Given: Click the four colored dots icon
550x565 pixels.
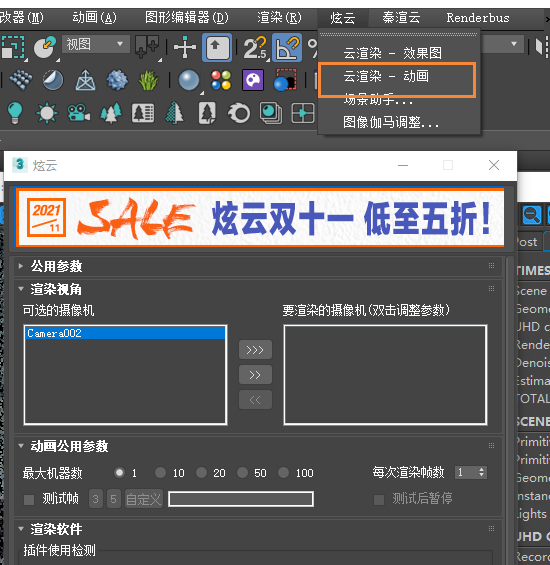Looking at the screenshot, I should pyautogui.click(x=221, y=80).
